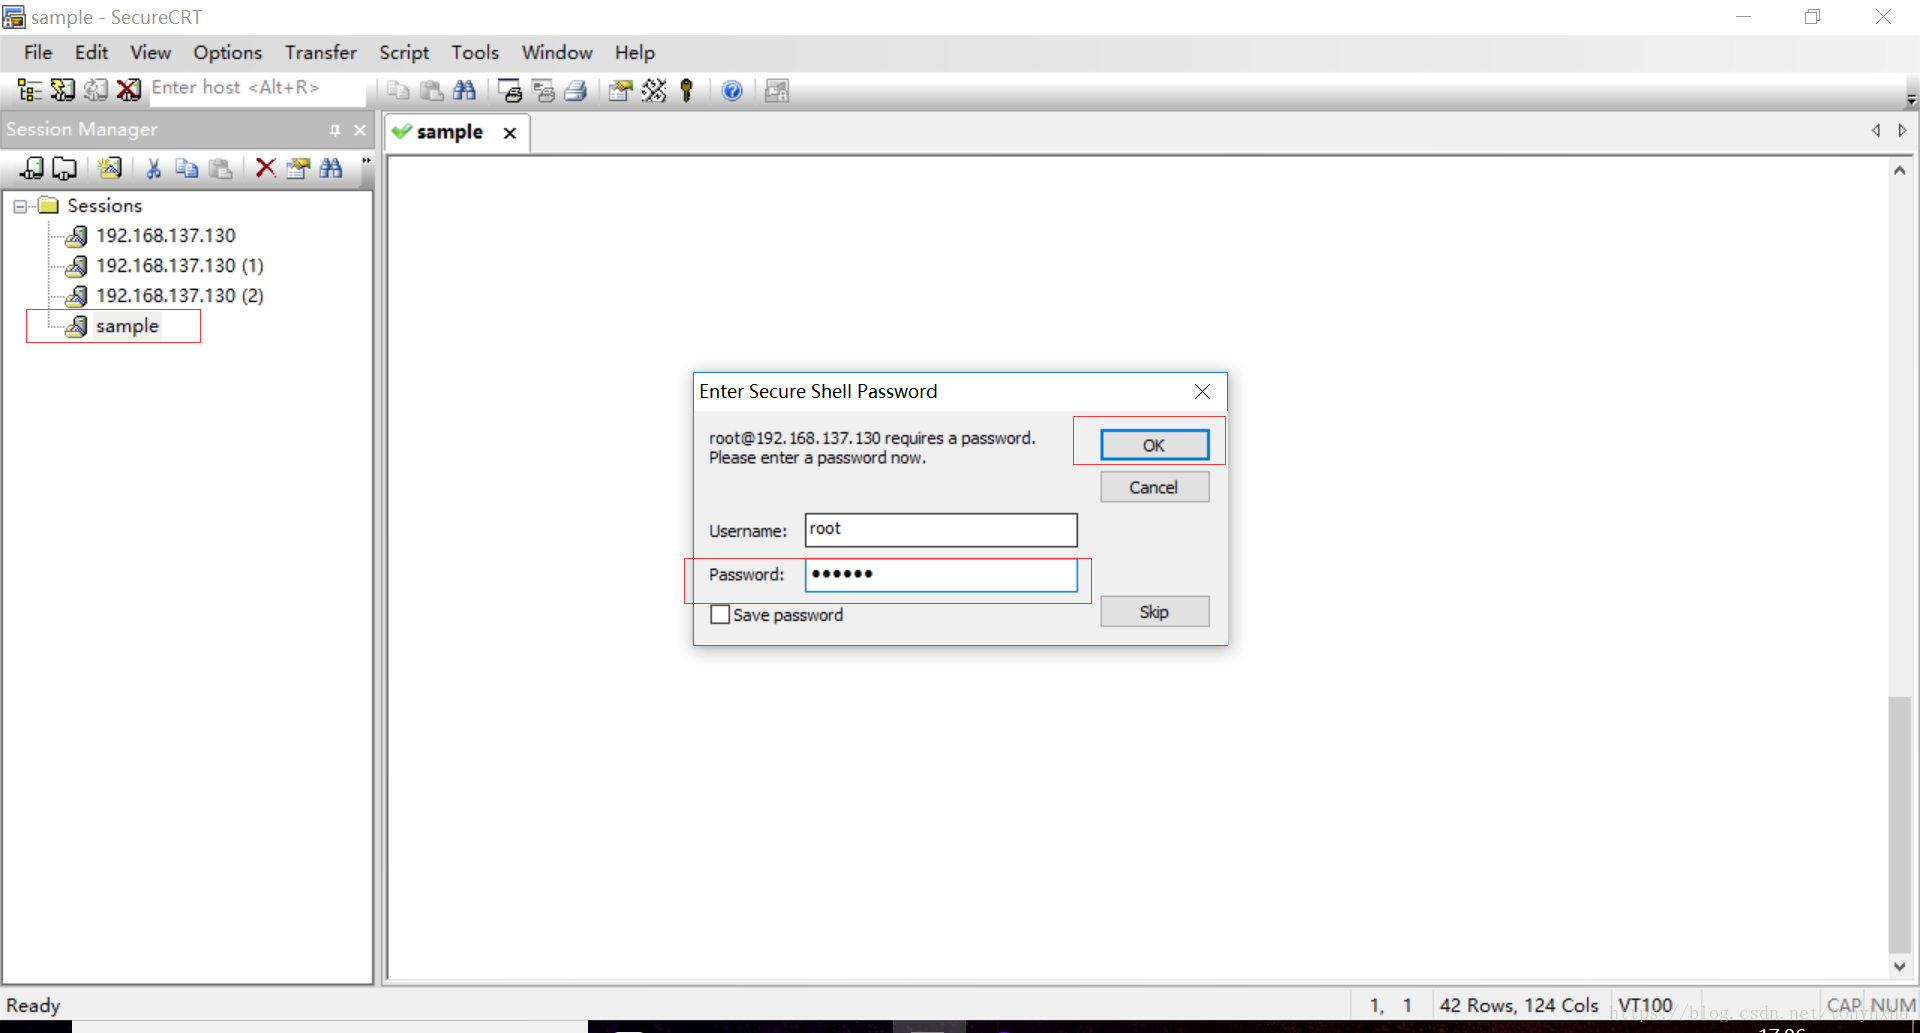
Task: Click the Print Screen toolbar icon
Action: [x=510, y=91]
